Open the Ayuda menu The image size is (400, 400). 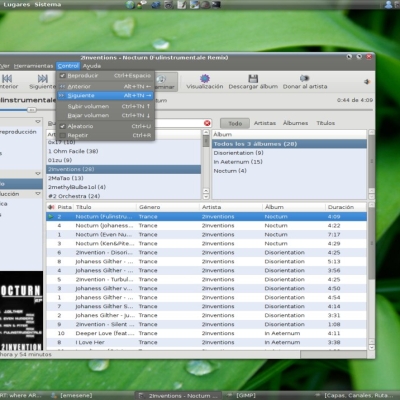(92, 66)
